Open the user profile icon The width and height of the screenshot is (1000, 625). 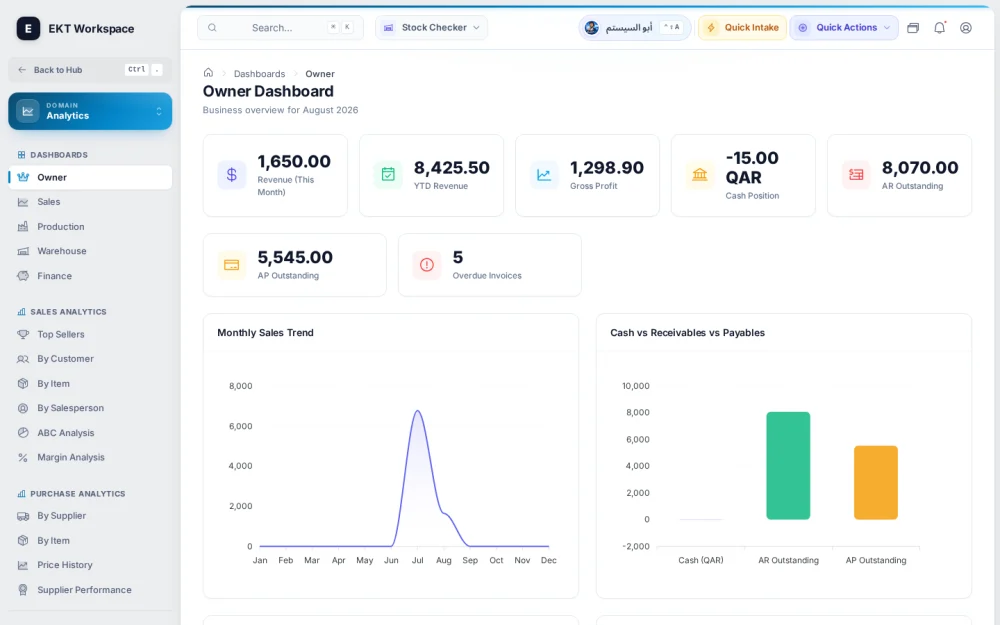click(966, 27)
